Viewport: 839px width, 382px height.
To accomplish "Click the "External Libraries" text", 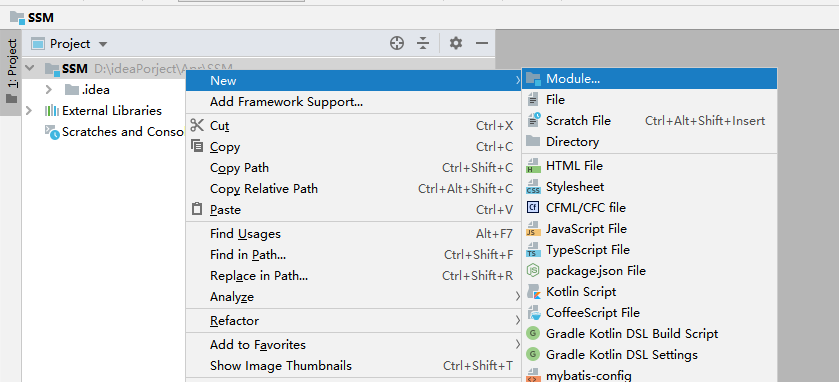I will [x=112, y=111].
